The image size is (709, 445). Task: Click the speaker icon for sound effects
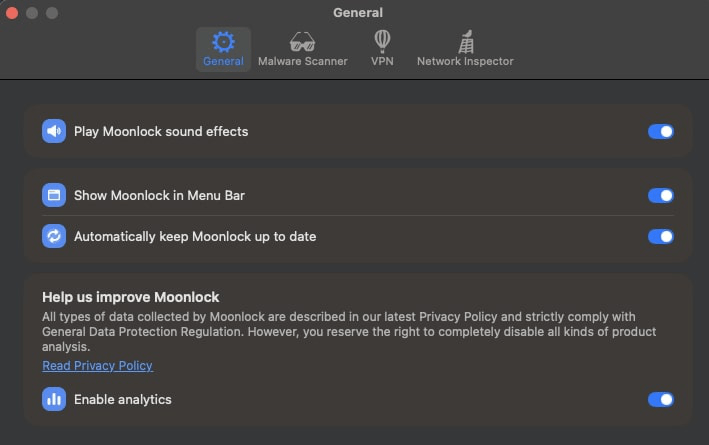[54, 131]
